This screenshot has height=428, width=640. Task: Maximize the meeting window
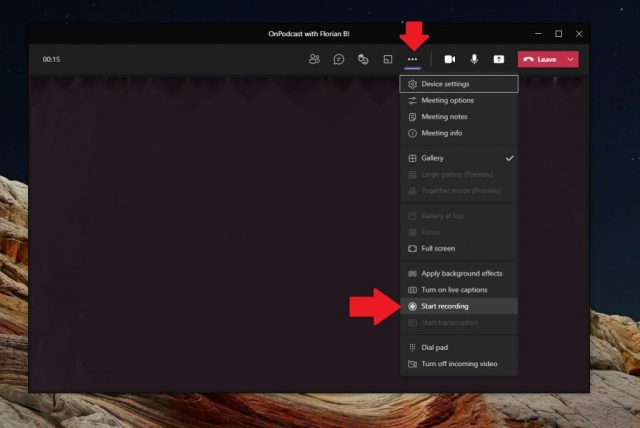click(558, 34)
